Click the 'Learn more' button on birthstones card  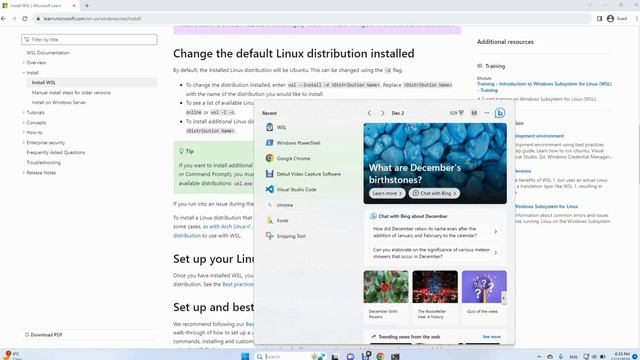coord(387,193)
